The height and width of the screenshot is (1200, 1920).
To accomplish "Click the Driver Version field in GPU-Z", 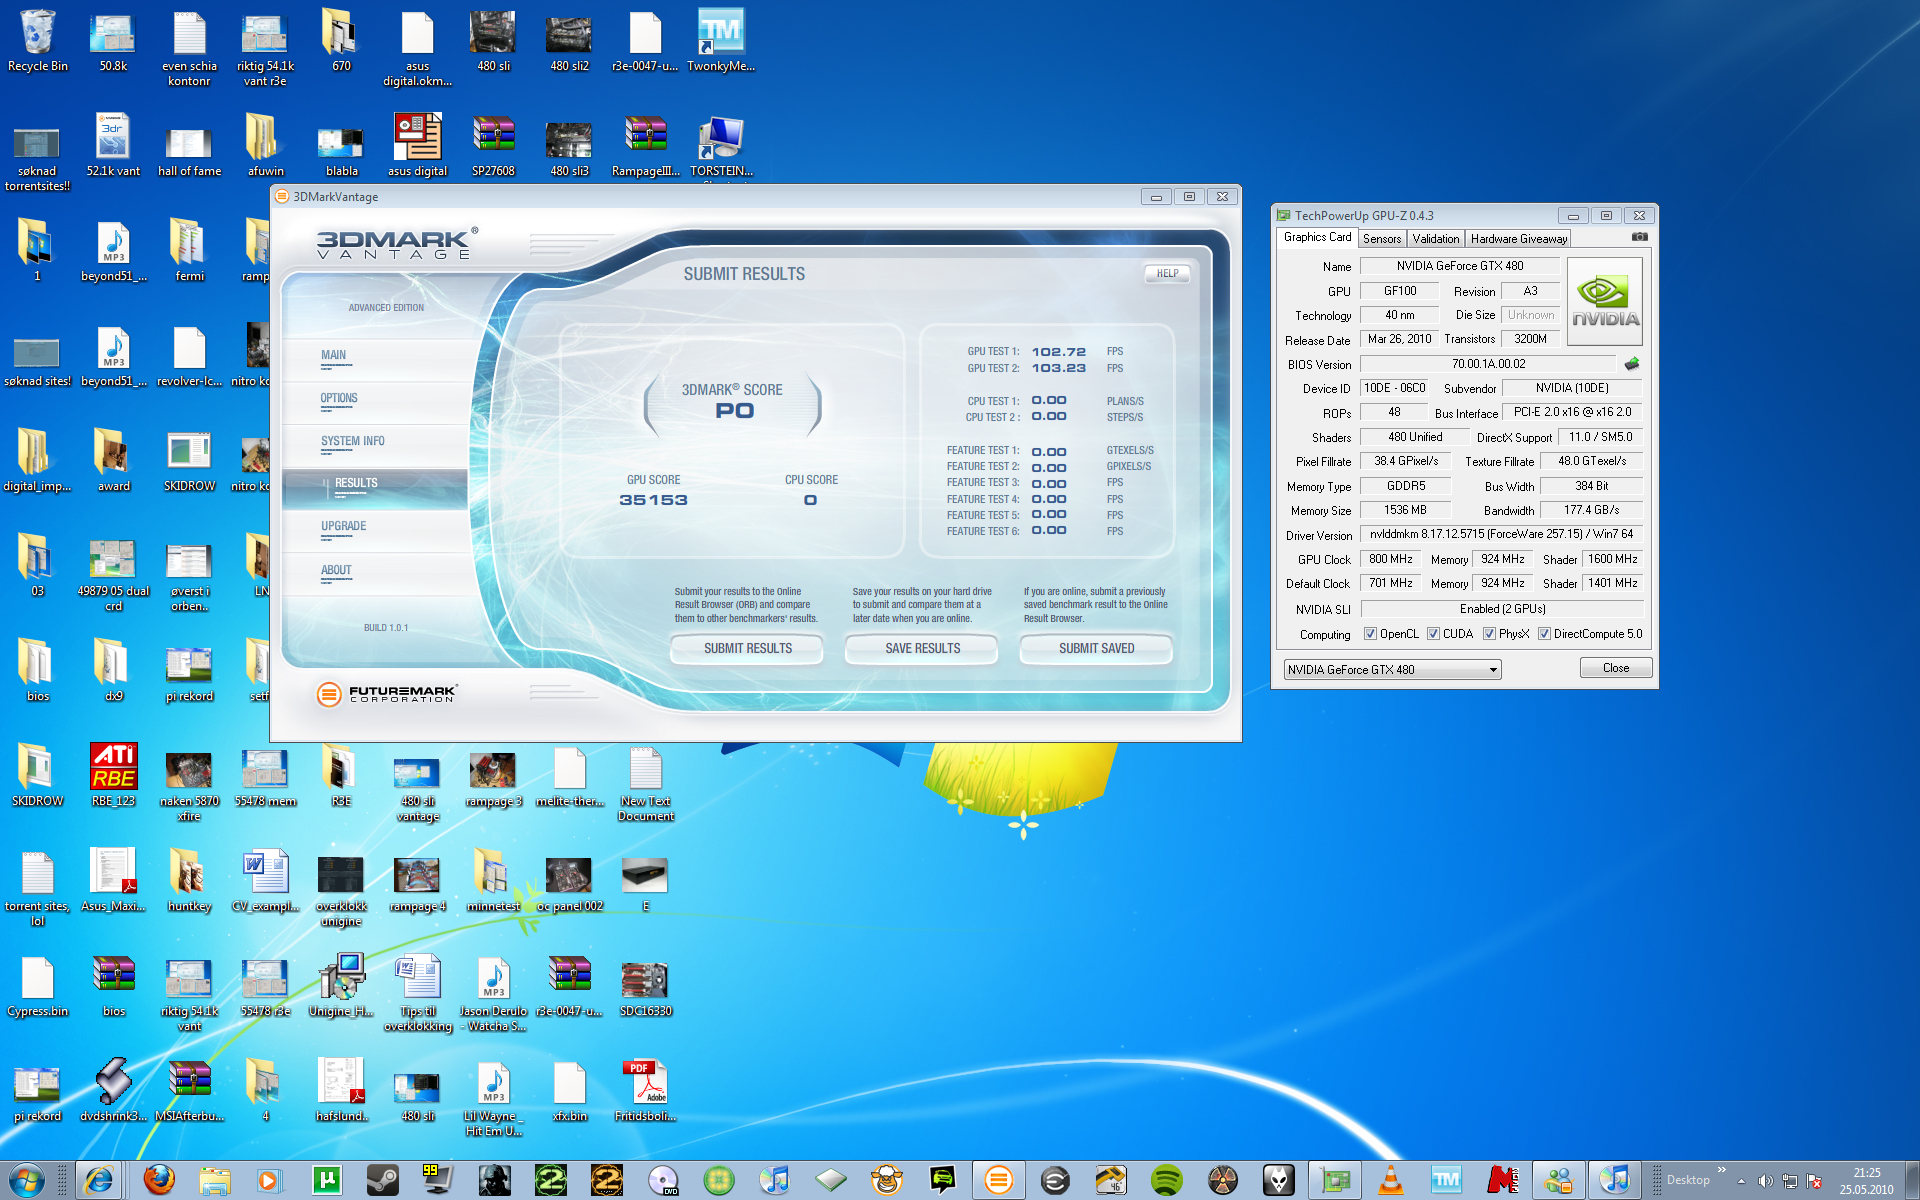I will click(x=1501, y=535).
